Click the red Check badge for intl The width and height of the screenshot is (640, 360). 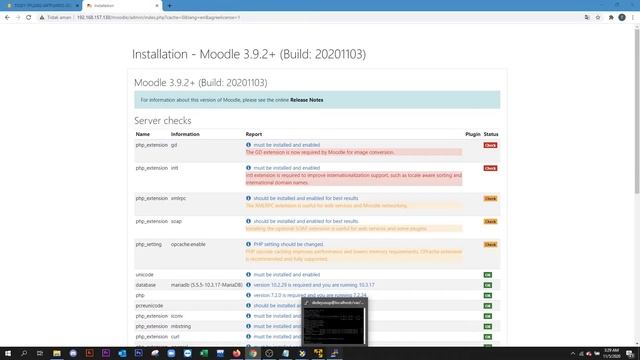(490, 168)
